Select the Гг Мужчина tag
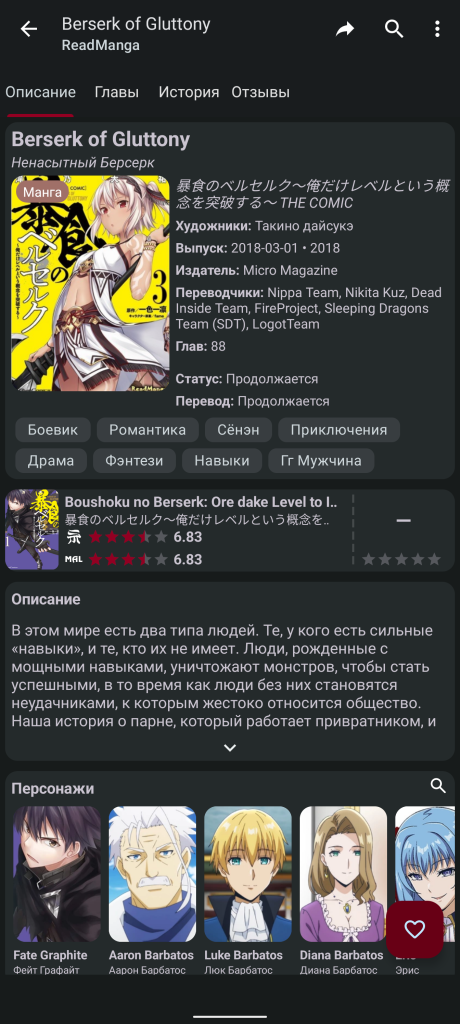 coord(321,460)
